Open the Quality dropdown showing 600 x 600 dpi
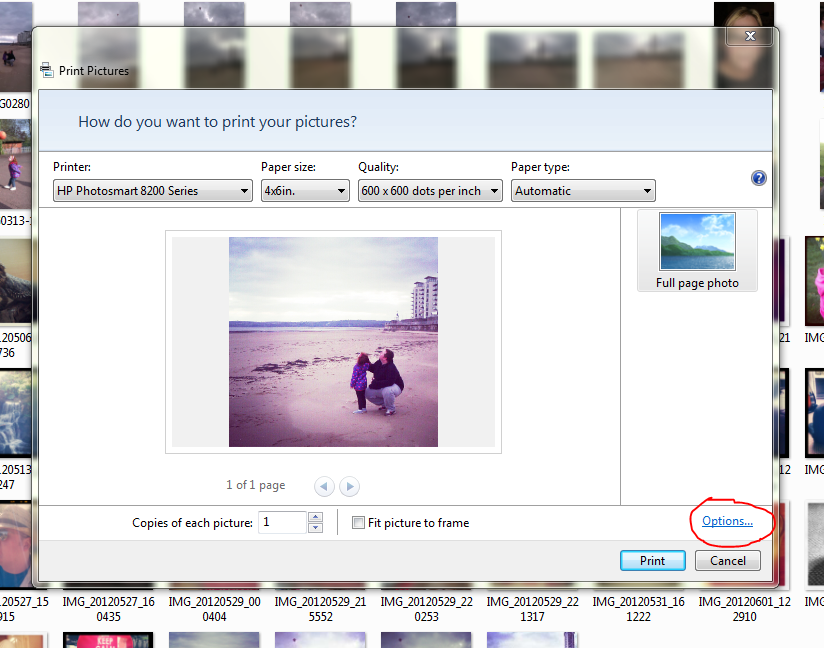 (x=430, y=191)
